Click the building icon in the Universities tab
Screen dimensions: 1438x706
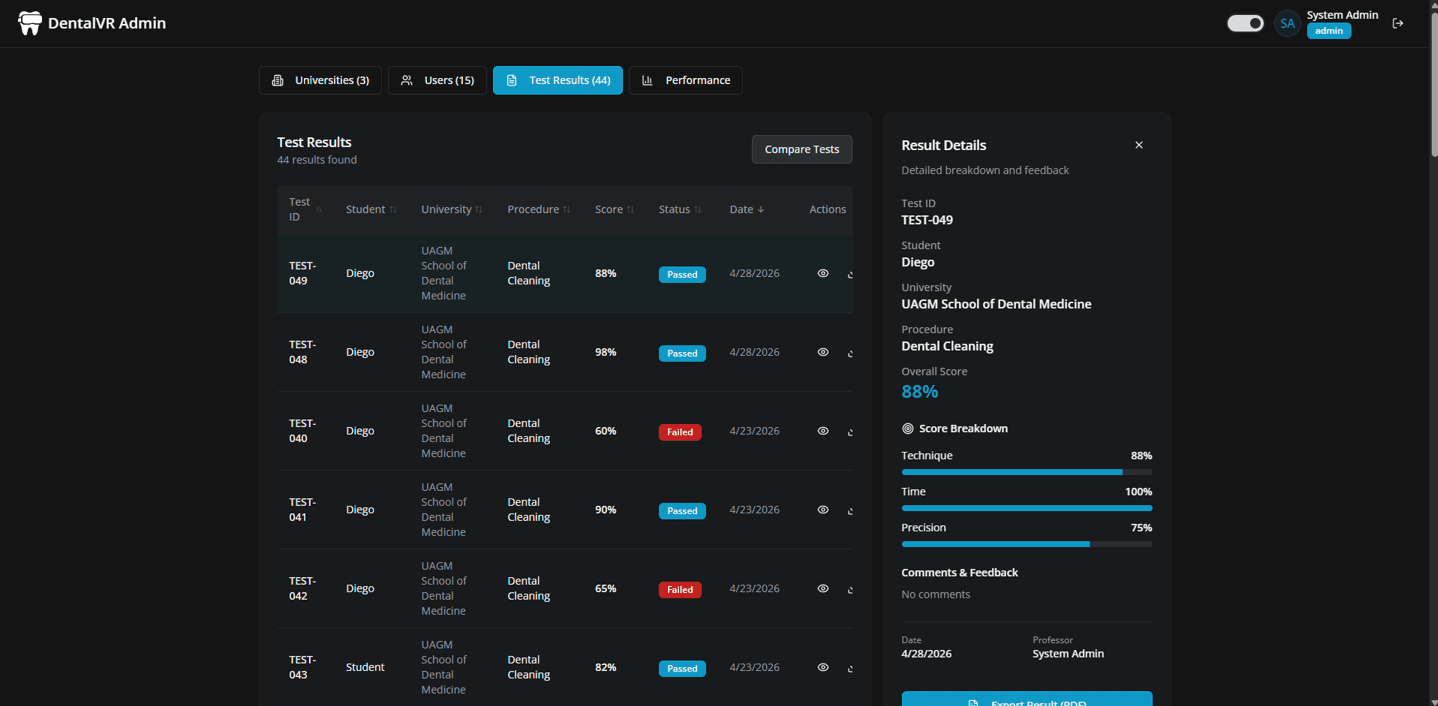278,80
